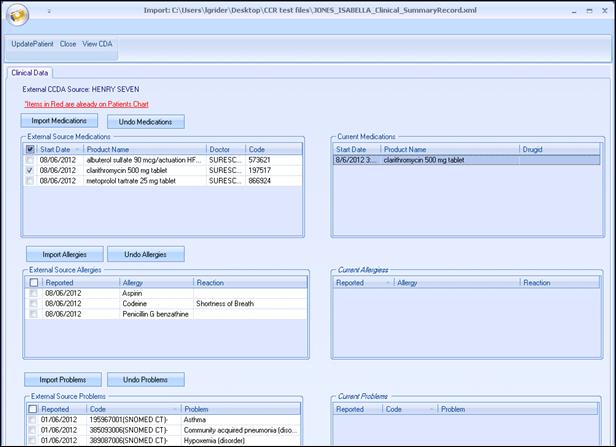The image size is (616, 447).
Task: Toggle the select-all checkbox in External Source Medications header
Action: pyautogui.click(x=32, y=149)
